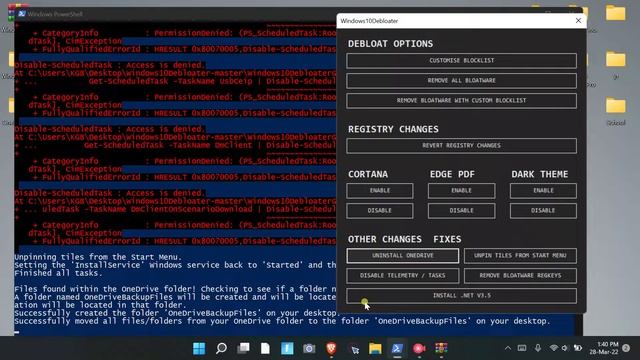This screenshot has height=360, width=640.
Task: Click the Uninstall OneDrive button
Action: (402, 256)
